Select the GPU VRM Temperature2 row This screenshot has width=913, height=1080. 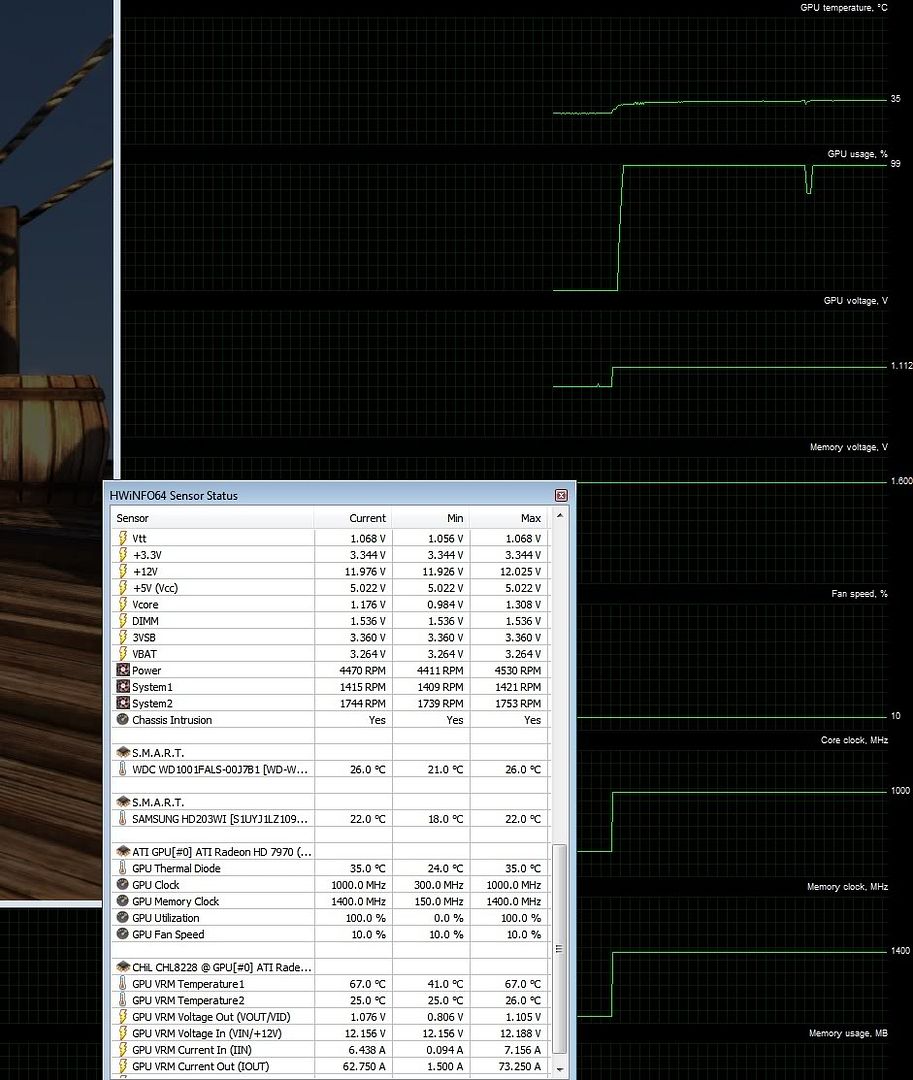(330, 1001)
